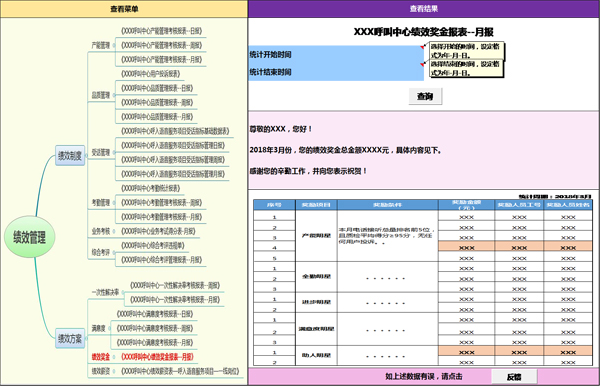The height and width of the screenshot is (386, 600).
Task: Click the 统计结束时间 input field
Action: tap(336, 72)
